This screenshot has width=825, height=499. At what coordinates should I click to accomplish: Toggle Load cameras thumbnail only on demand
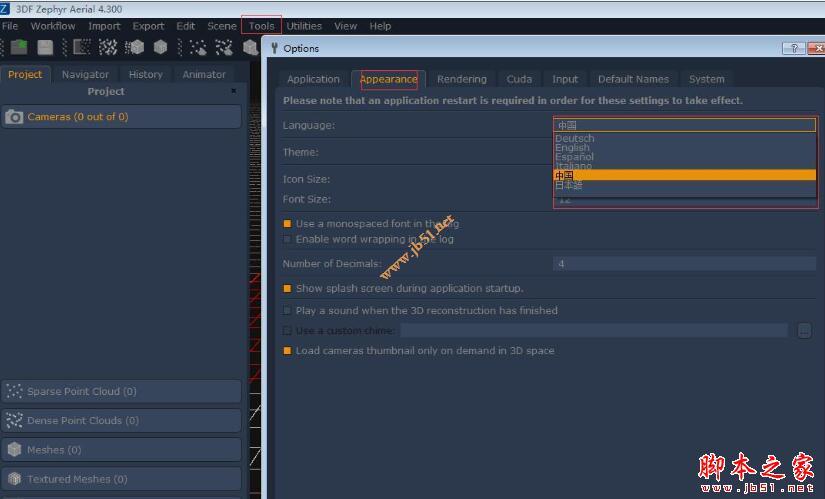pos(287,351)
